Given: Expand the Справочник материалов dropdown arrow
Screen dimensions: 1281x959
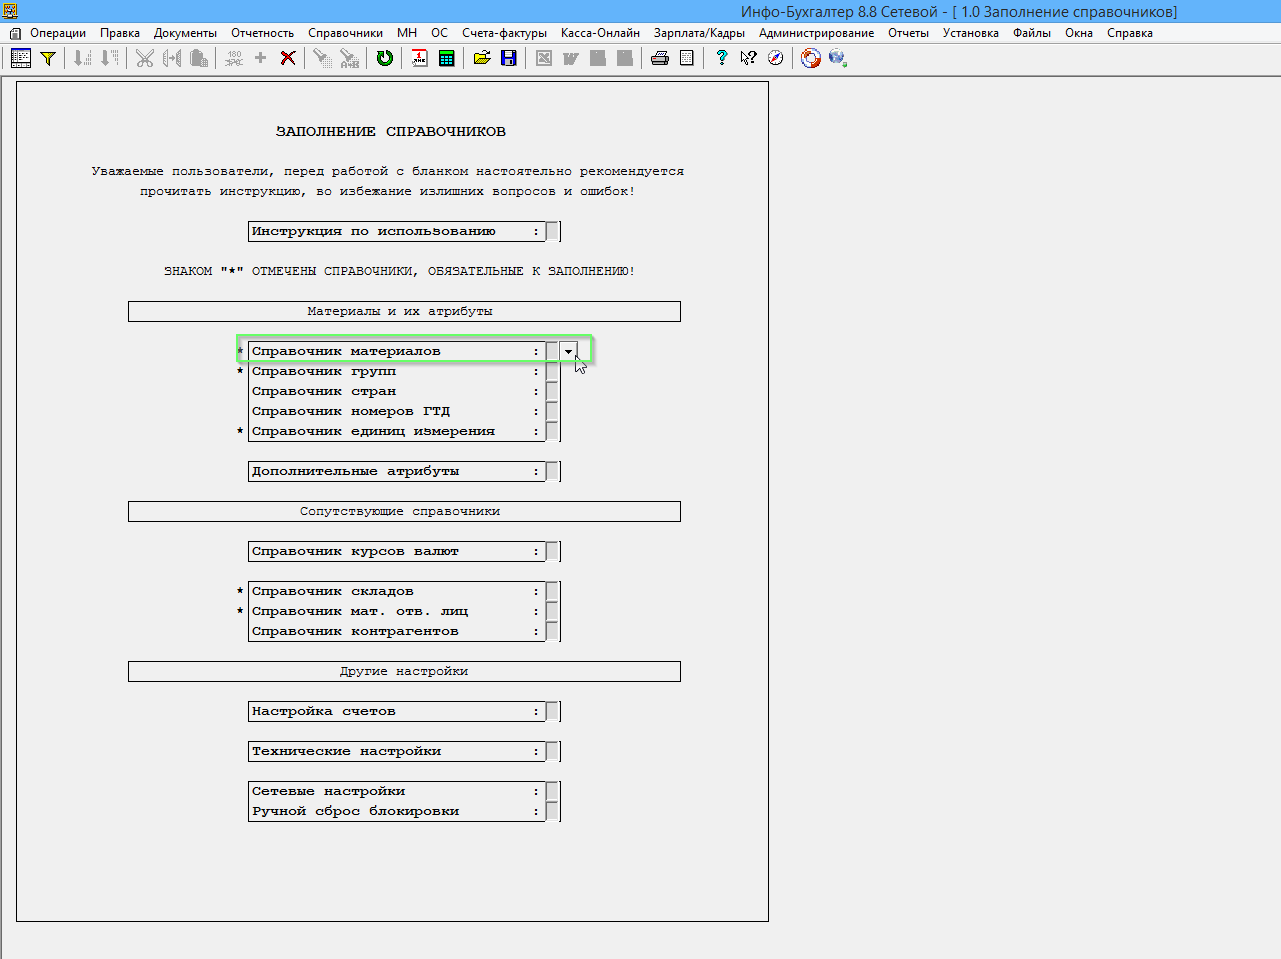Looking at the screenshot, I should click(568, 352).
